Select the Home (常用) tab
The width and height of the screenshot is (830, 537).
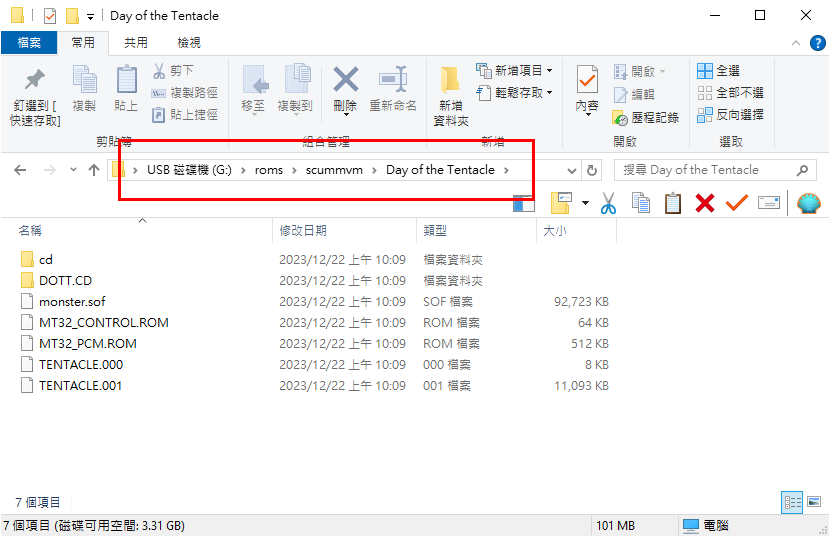click(83, 42)
